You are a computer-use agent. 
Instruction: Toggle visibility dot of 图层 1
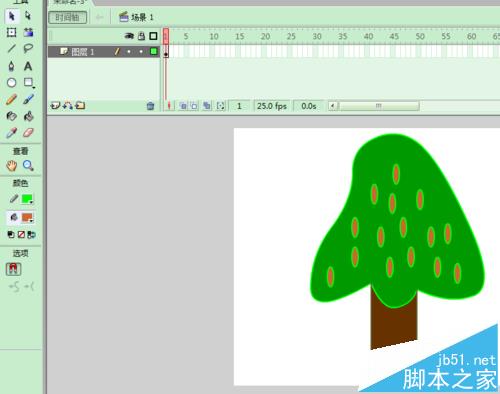tap(129, 52)
